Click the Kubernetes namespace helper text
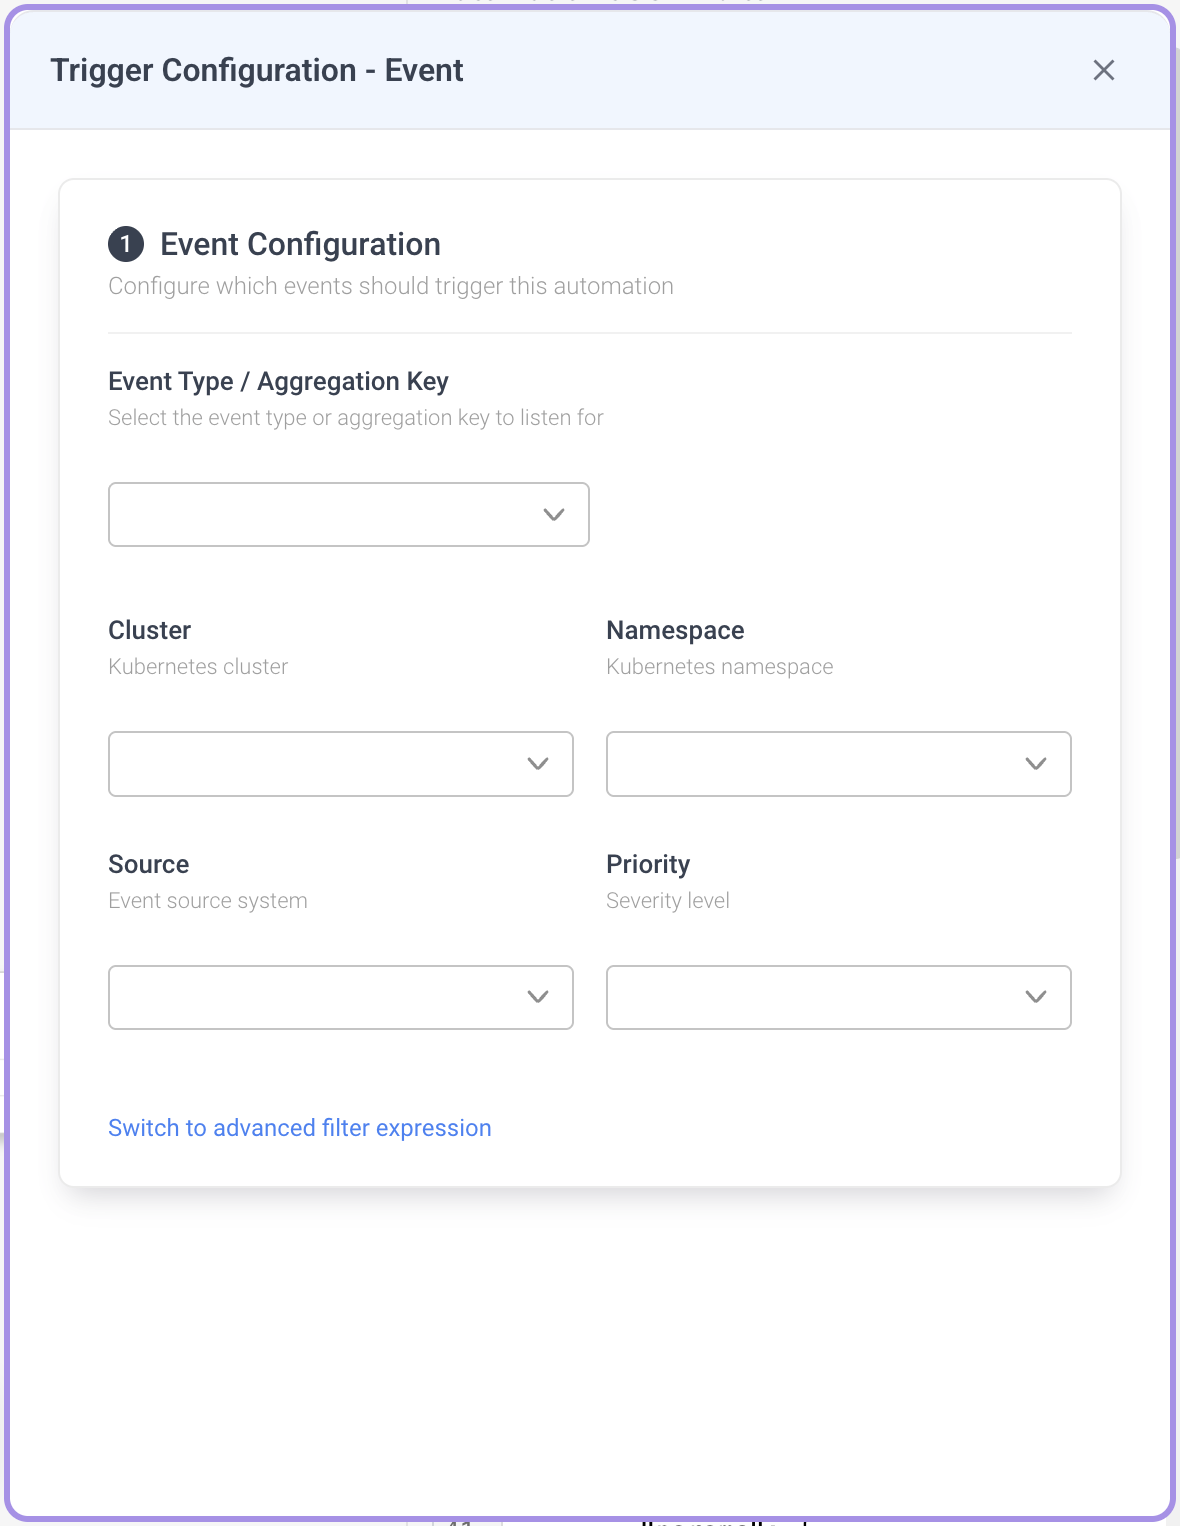The height and width of the screenshot is (1526, 1180). click(x=719, y=666)
